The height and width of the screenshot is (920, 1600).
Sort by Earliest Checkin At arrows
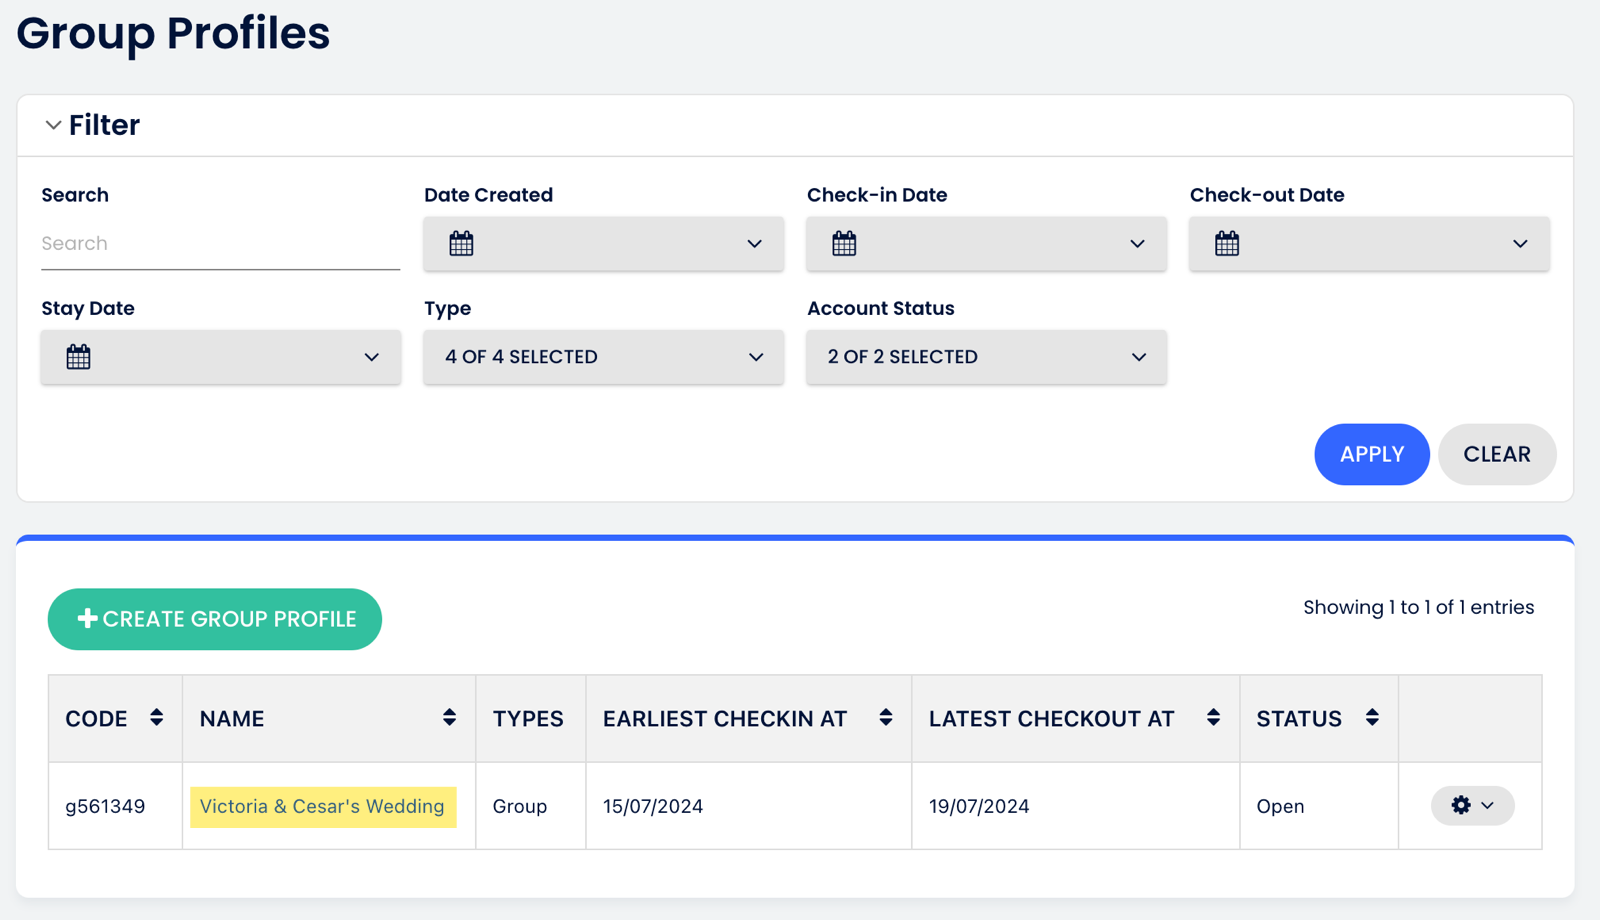tap(885, 718)
